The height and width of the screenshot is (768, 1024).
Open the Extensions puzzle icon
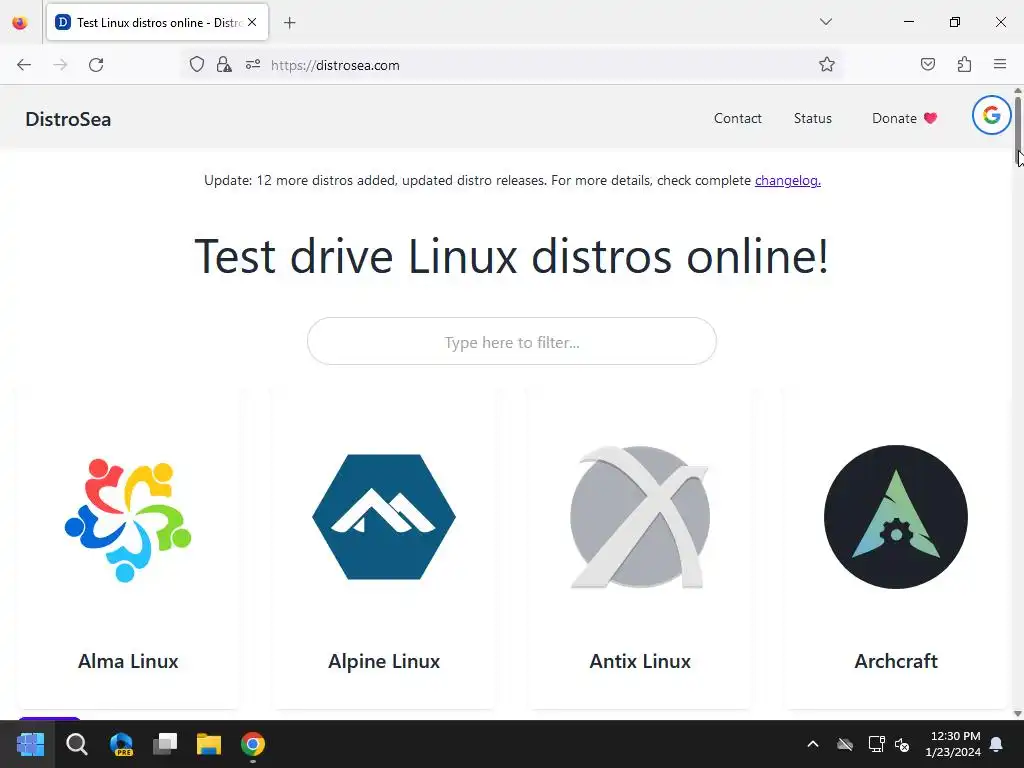click(964, 64)
